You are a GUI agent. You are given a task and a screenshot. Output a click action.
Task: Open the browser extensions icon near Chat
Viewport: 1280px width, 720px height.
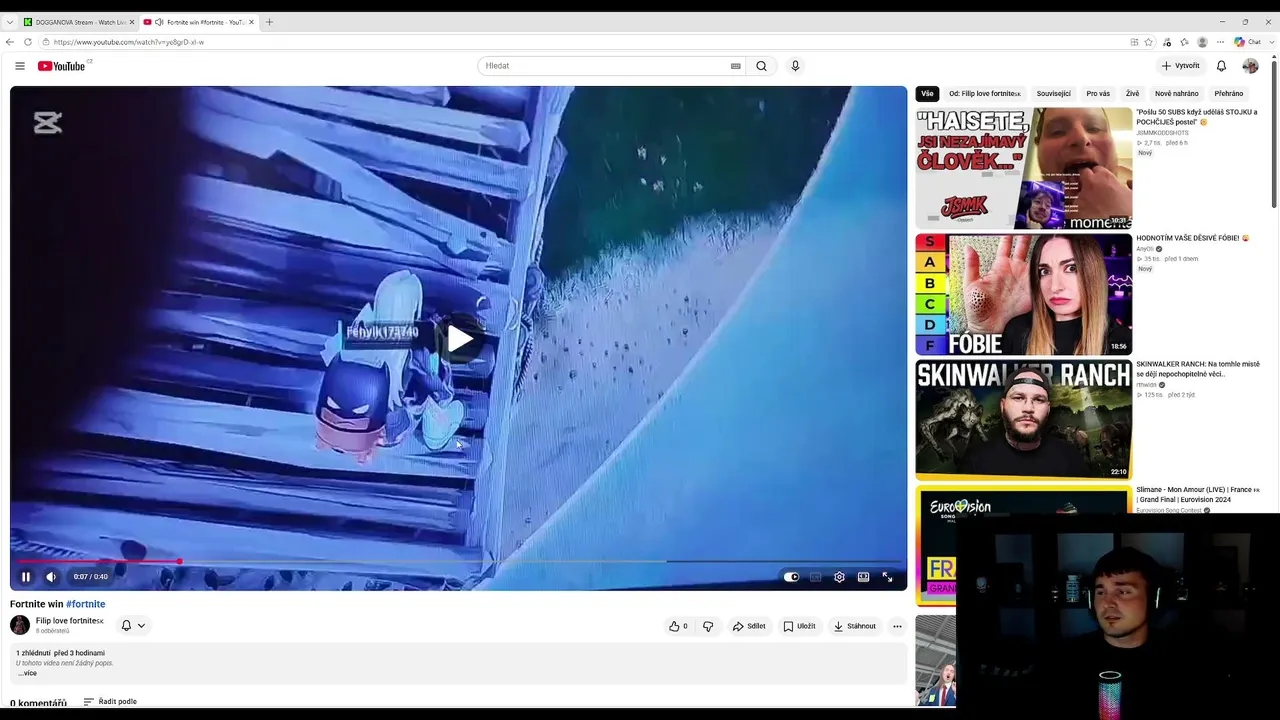[x=1166, y=42]
